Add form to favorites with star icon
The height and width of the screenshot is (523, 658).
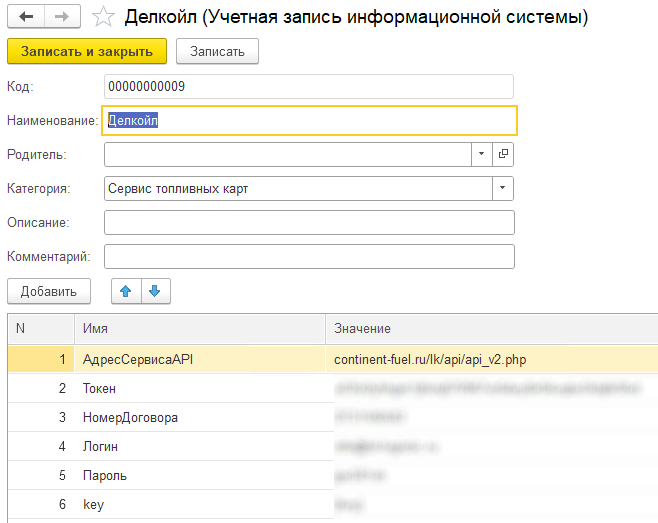[x=102, y=17]
